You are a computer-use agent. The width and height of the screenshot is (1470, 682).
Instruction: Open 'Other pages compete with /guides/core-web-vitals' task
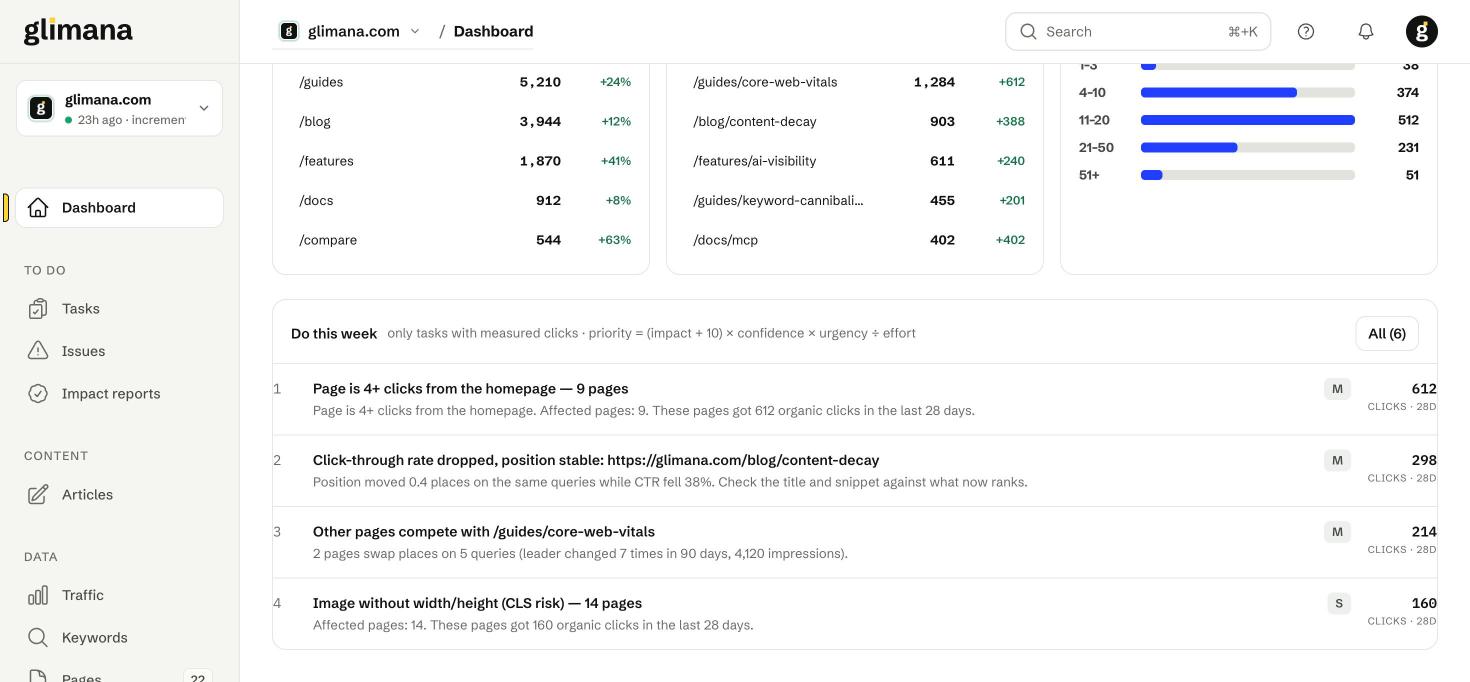pyautogui.click(x=855, y=542)
